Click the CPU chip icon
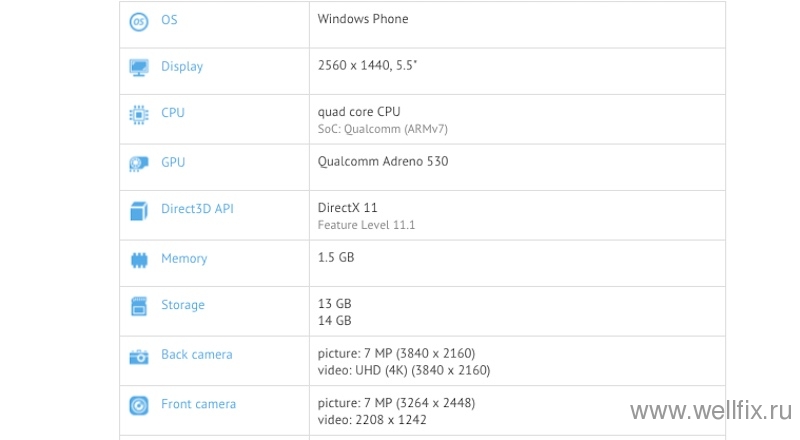This screenshot has width=800, height=440. click(139, 115)
